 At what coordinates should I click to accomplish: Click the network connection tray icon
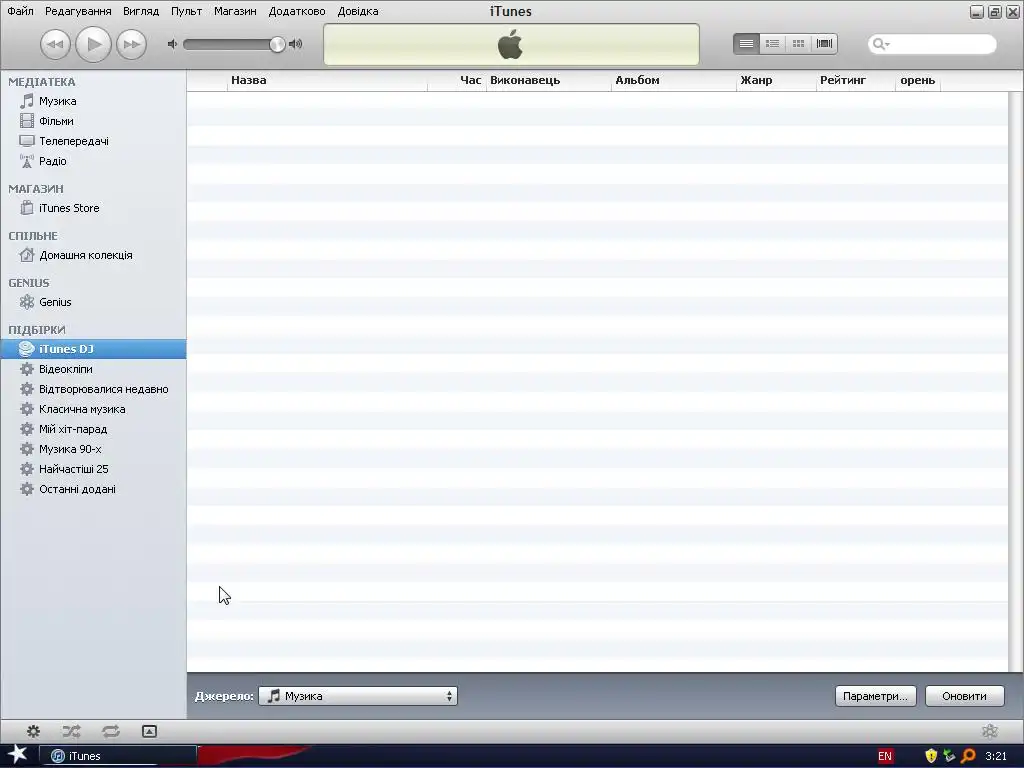[x=949, y=756]
